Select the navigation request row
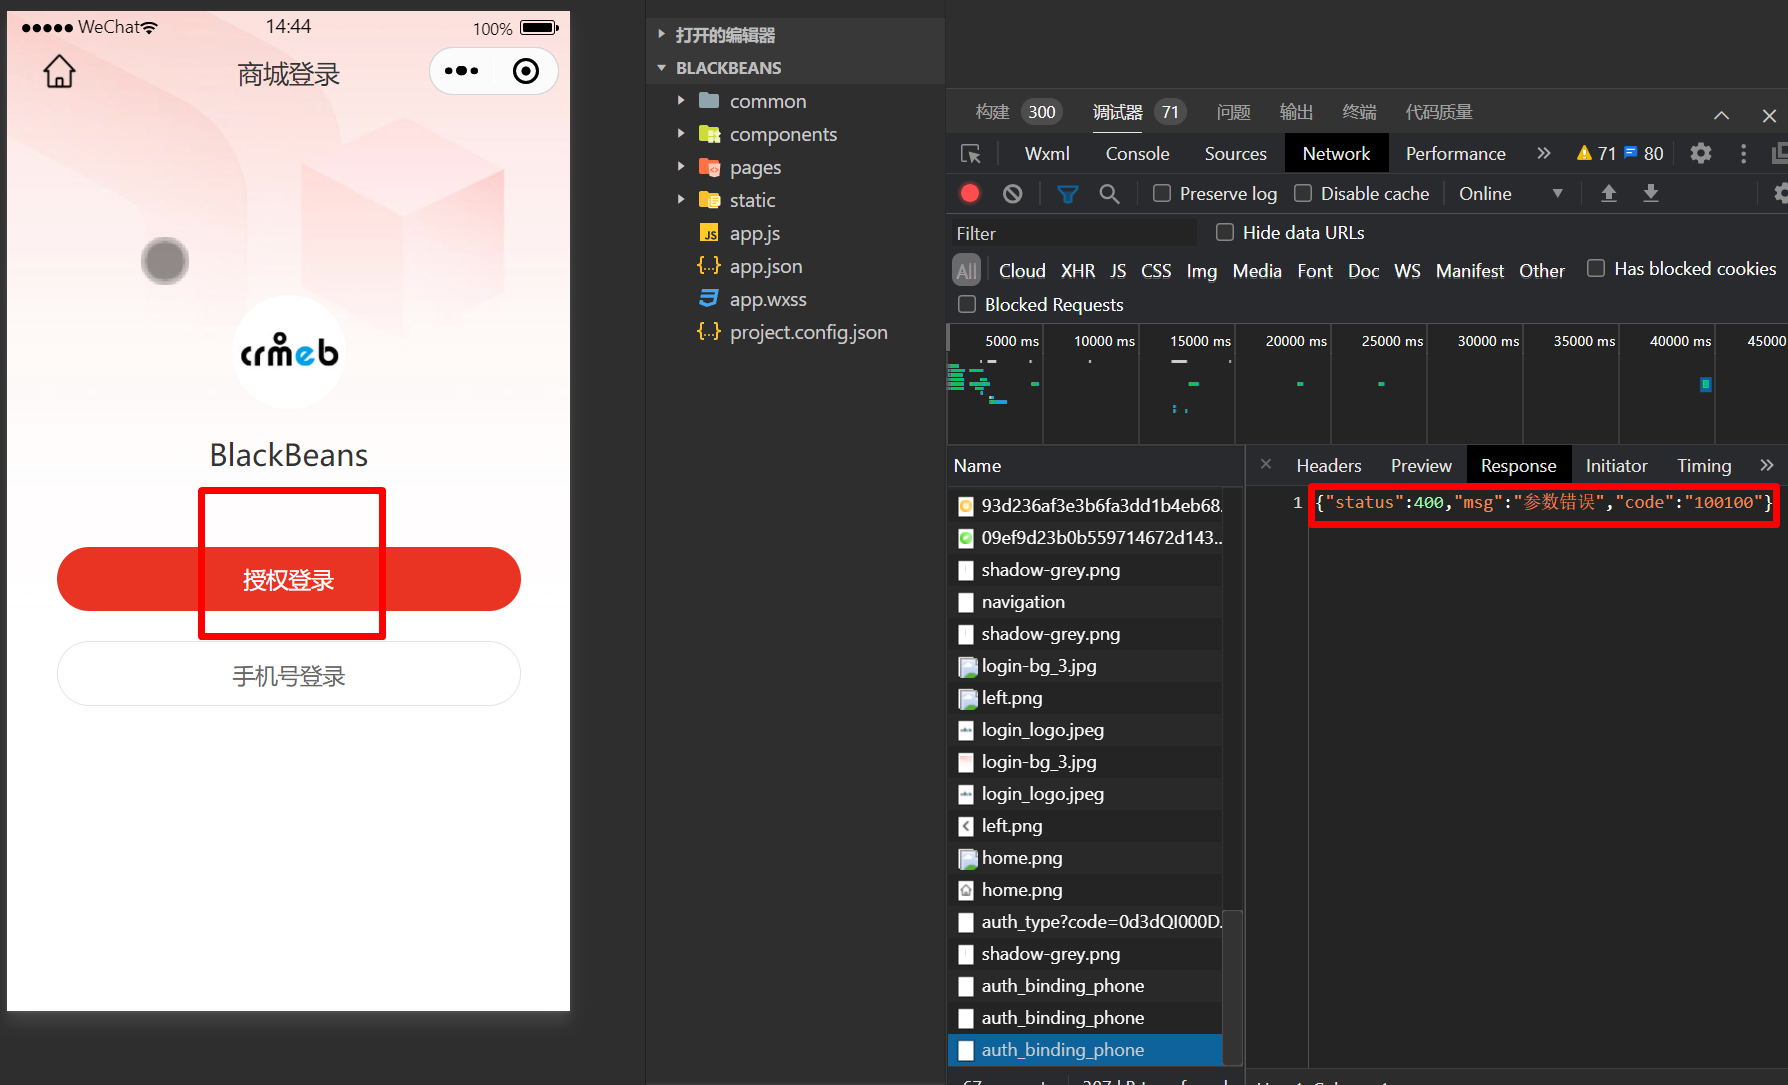The width and height of the screenshot is (1788, 1085). point(1085,601)
